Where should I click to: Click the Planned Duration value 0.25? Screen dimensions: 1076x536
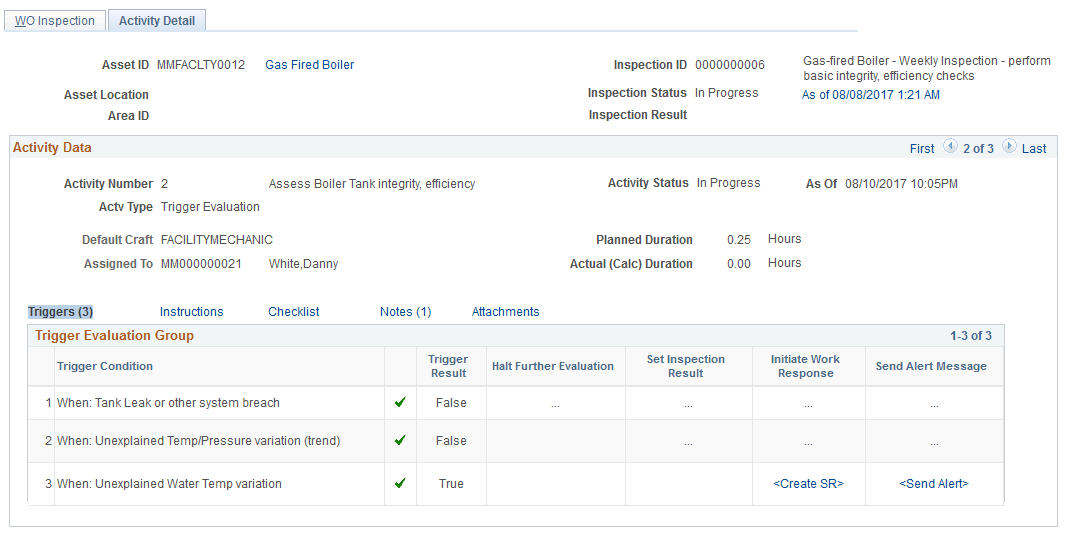(739, 240)
